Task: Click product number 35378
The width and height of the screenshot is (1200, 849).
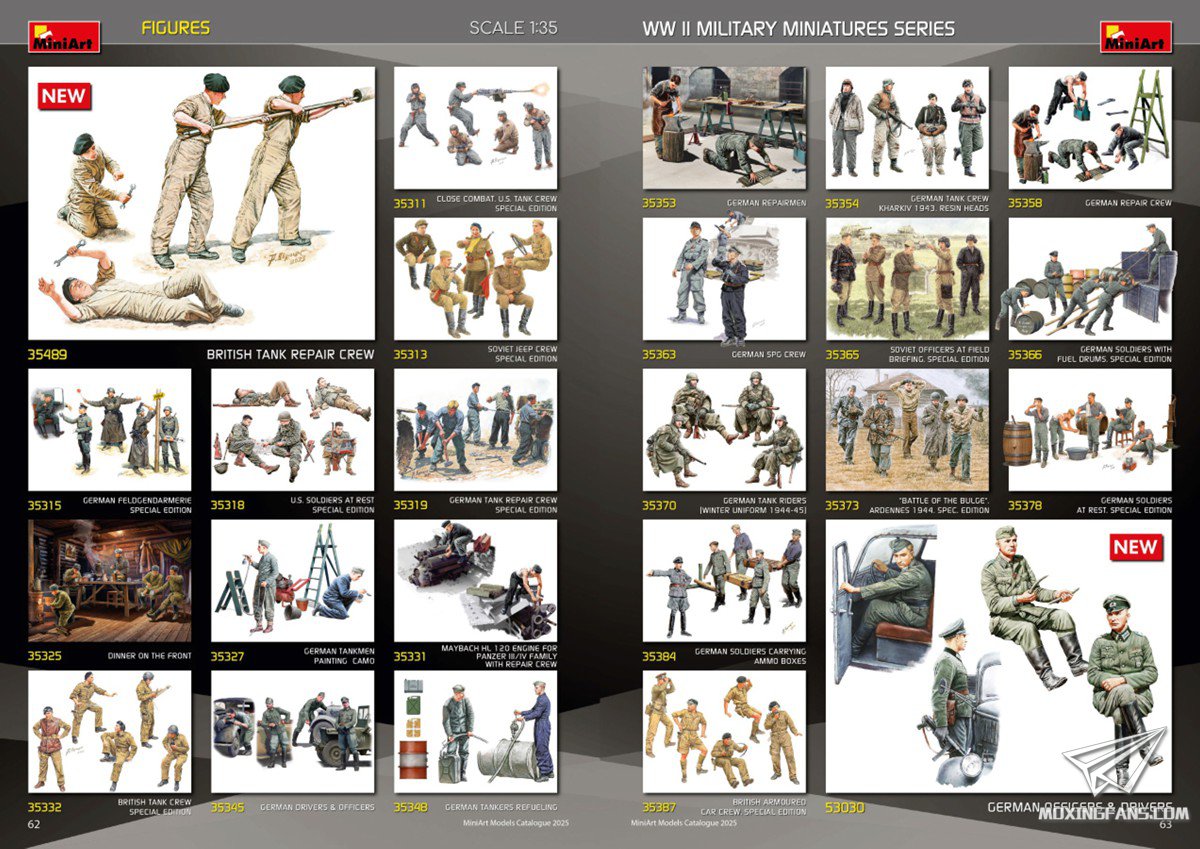Action: (1026, 505)
